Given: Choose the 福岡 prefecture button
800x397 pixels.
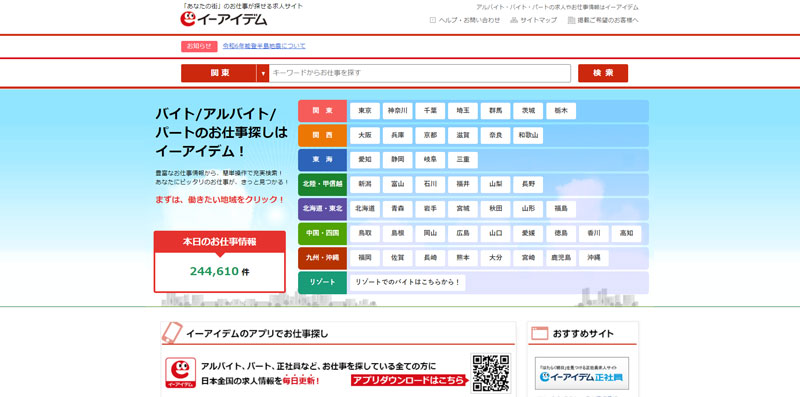Looking at the screenshot, I should 365,258.
